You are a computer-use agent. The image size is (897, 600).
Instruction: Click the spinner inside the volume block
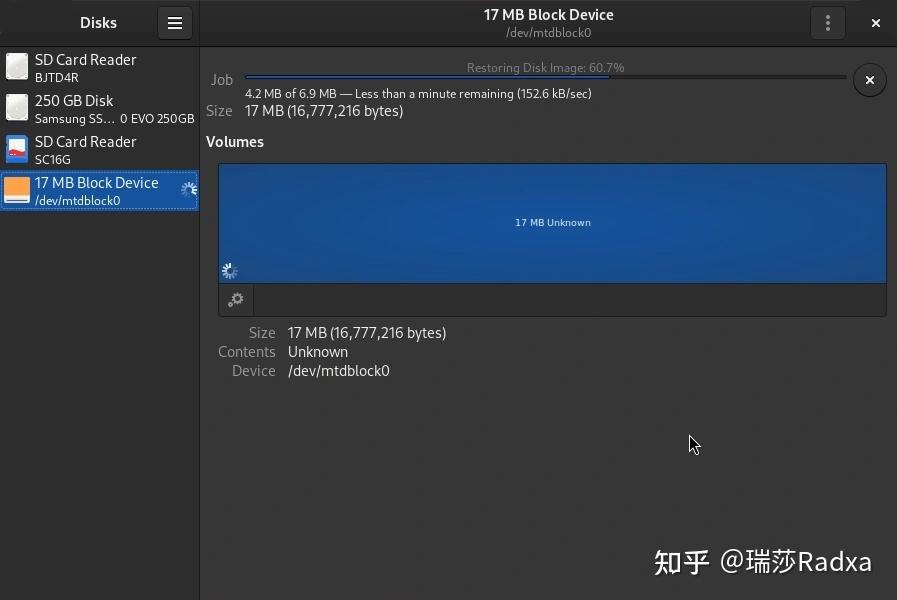(x=229, y=271)
